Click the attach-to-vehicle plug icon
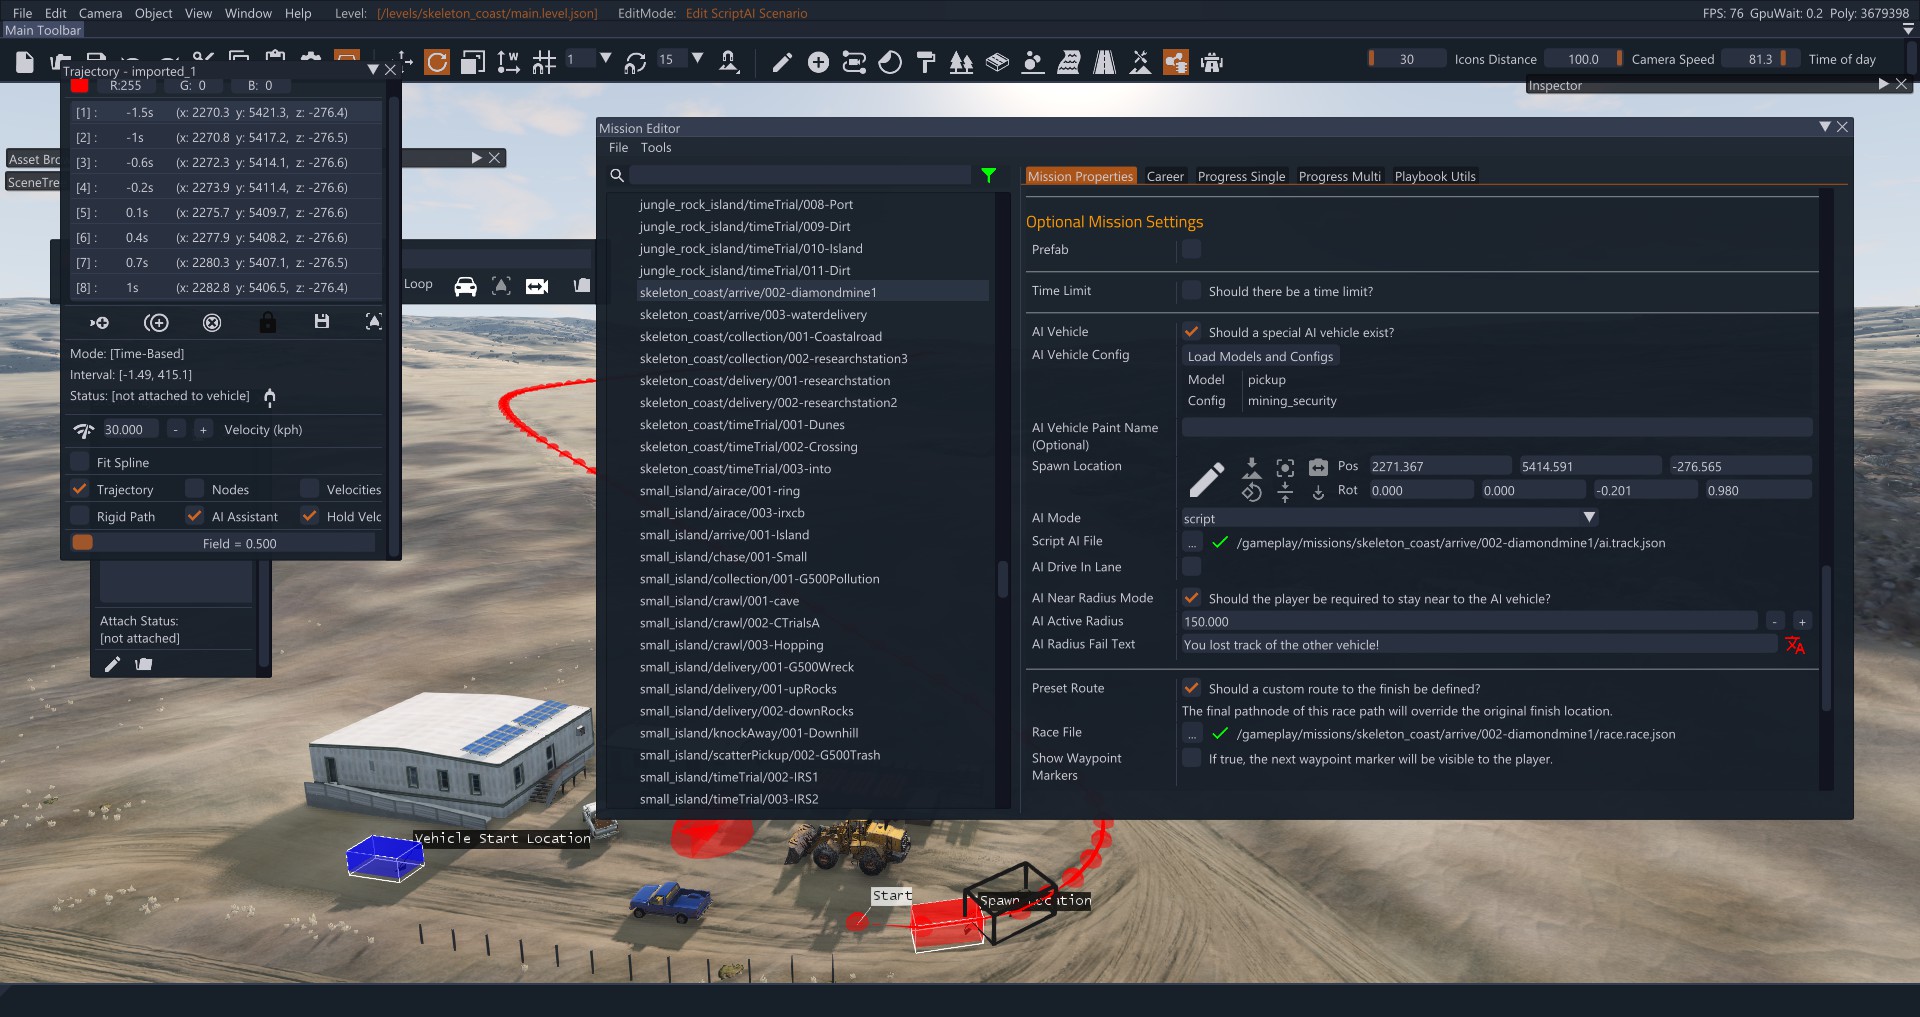The width and height of the screenshot is (1920, 1017). [x=270, y=397]
